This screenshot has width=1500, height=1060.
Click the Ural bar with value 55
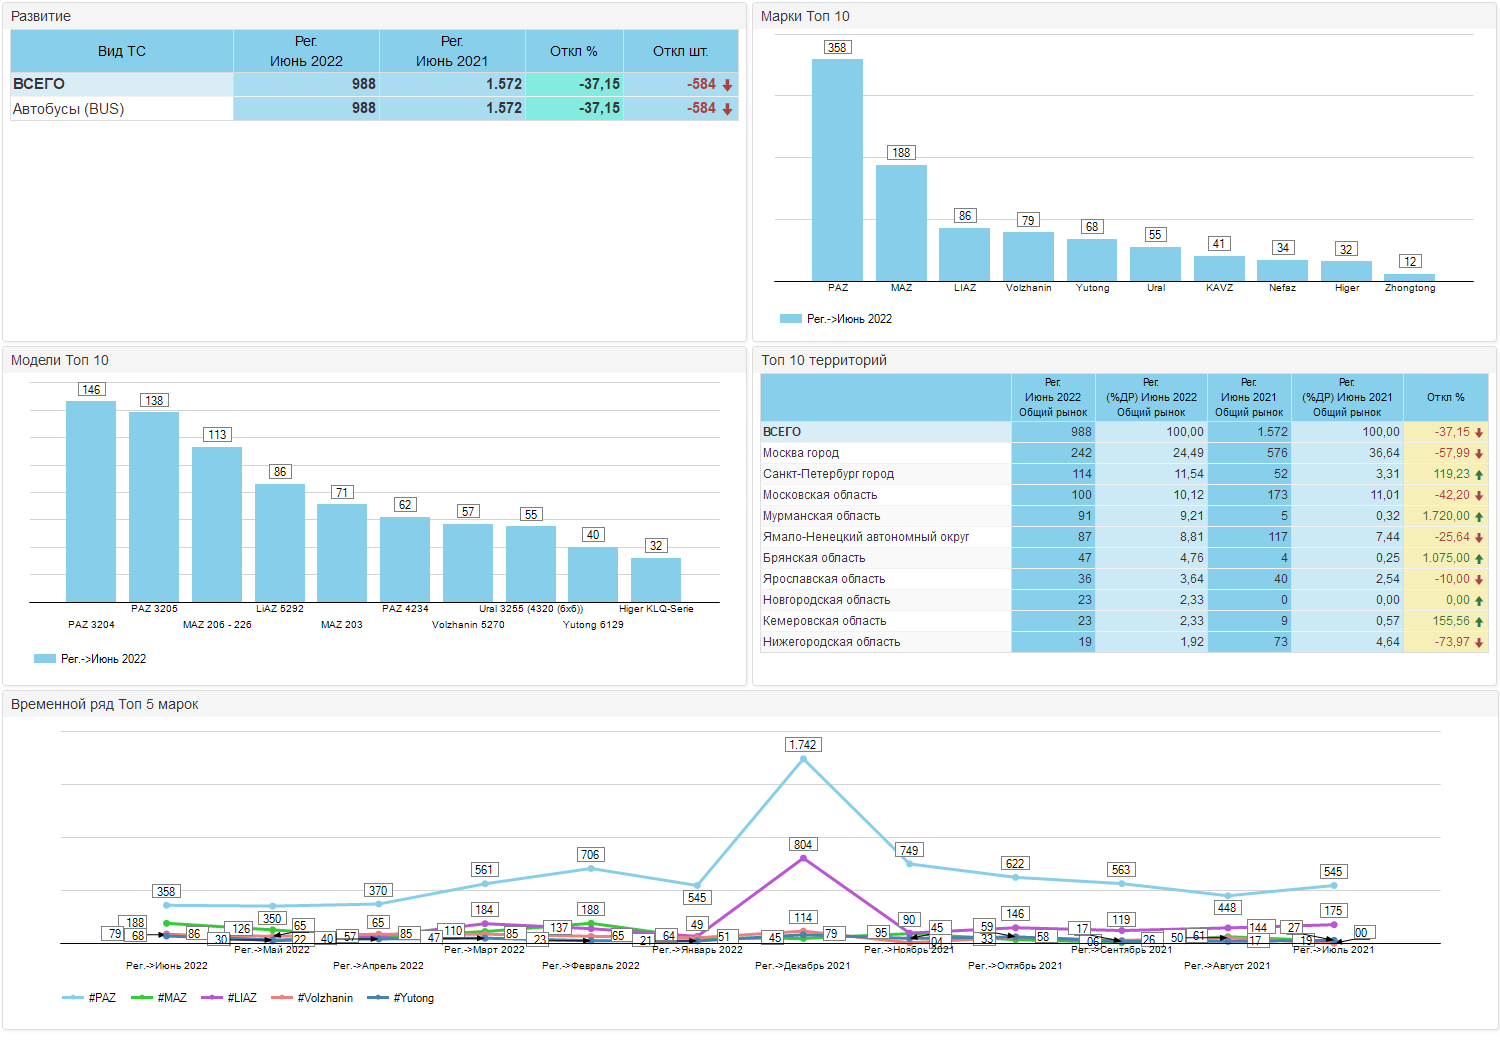(1155, 264)
